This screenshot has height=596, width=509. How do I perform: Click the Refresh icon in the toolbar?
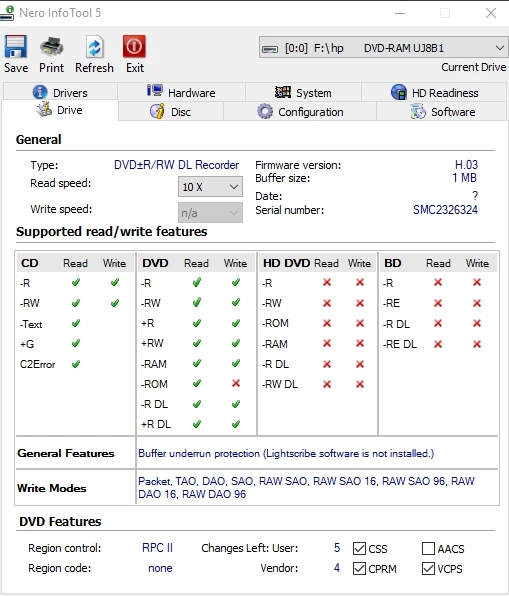coord(94,47)
